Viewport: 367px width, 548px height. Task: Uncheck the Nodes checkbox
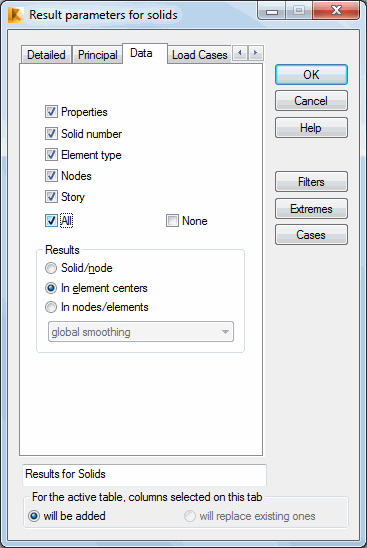point(51,175)
